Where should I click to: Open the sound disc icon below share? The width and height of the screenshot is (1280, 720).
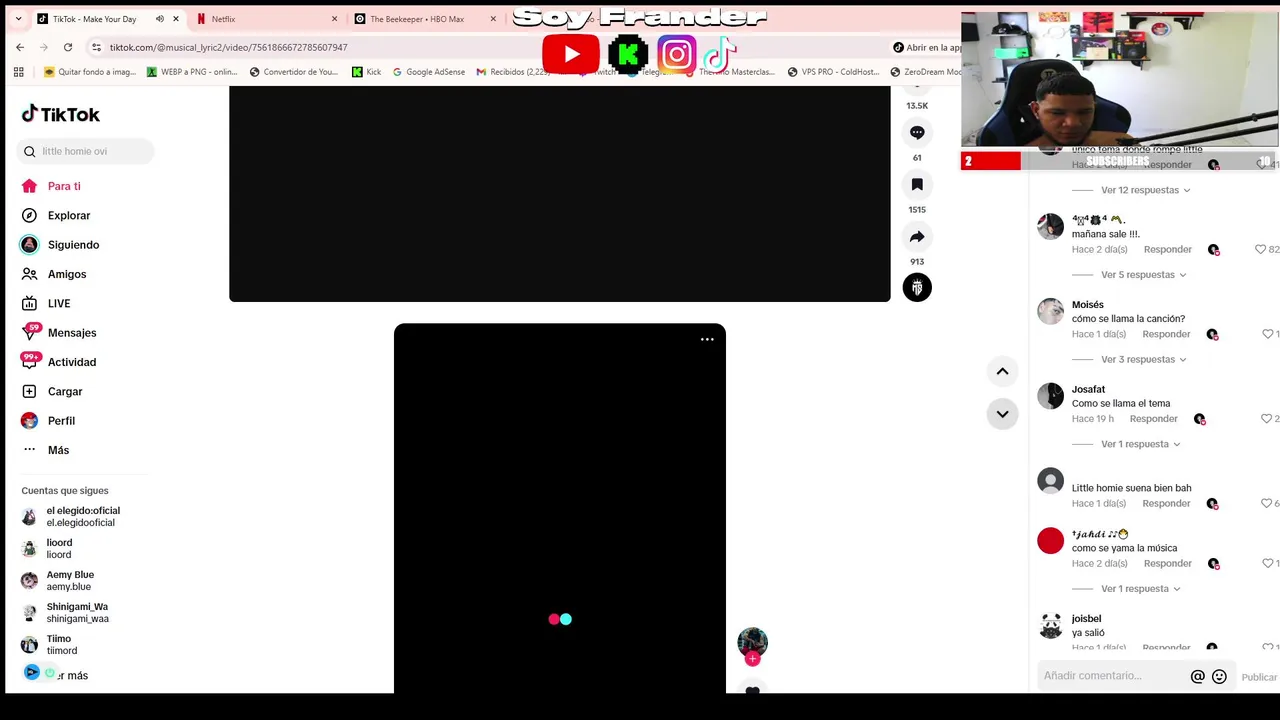coord(917,288)
